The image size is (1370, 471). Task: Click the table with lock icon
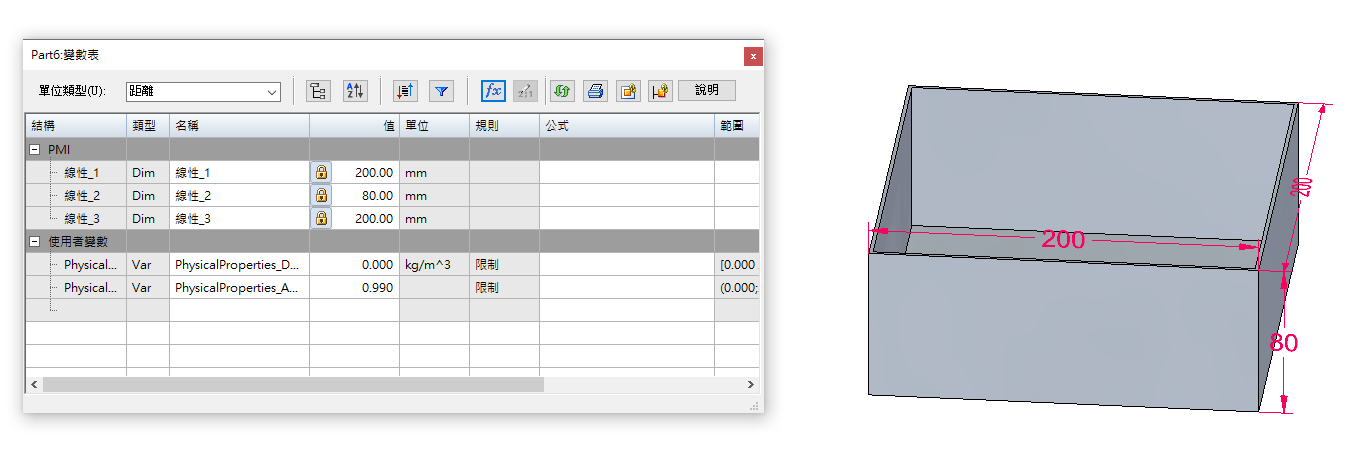pos(627,91)
